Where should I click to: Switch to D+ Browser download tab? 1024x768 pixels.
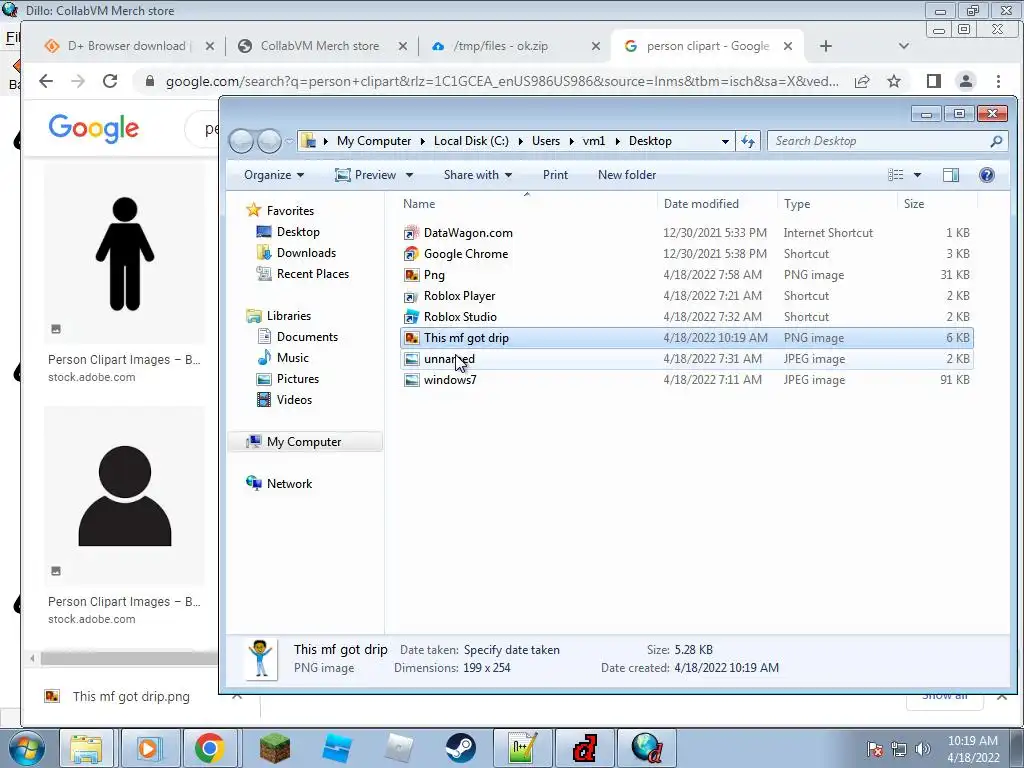pos(125,46)
